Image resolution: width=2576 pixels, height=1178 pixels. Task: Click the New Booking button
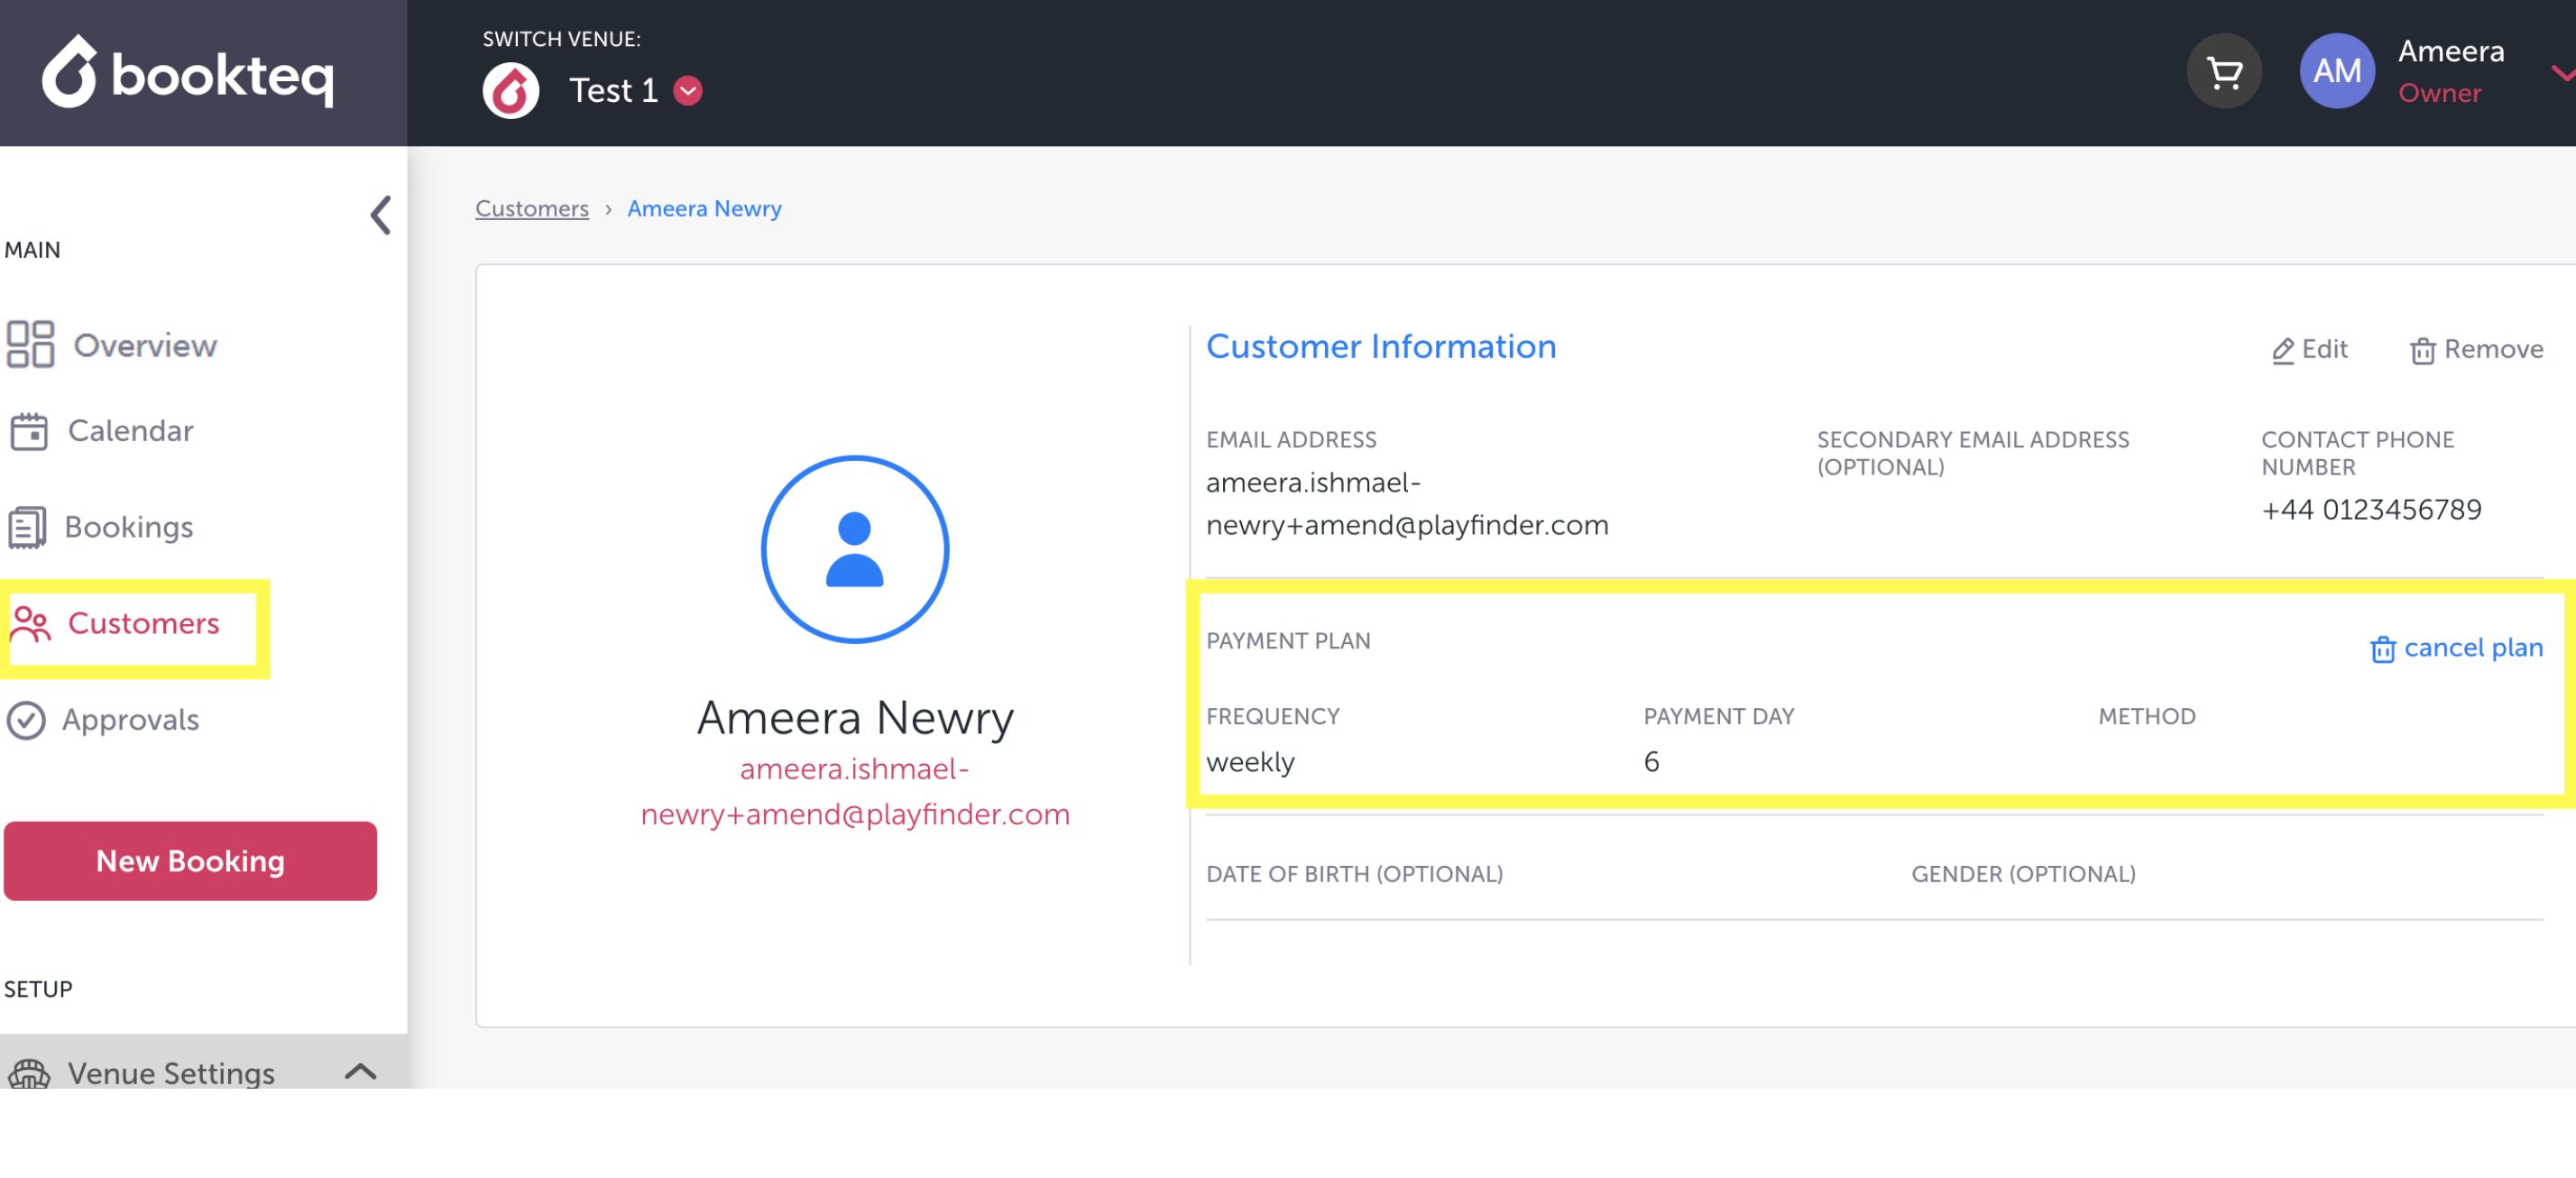click(190, 860)
